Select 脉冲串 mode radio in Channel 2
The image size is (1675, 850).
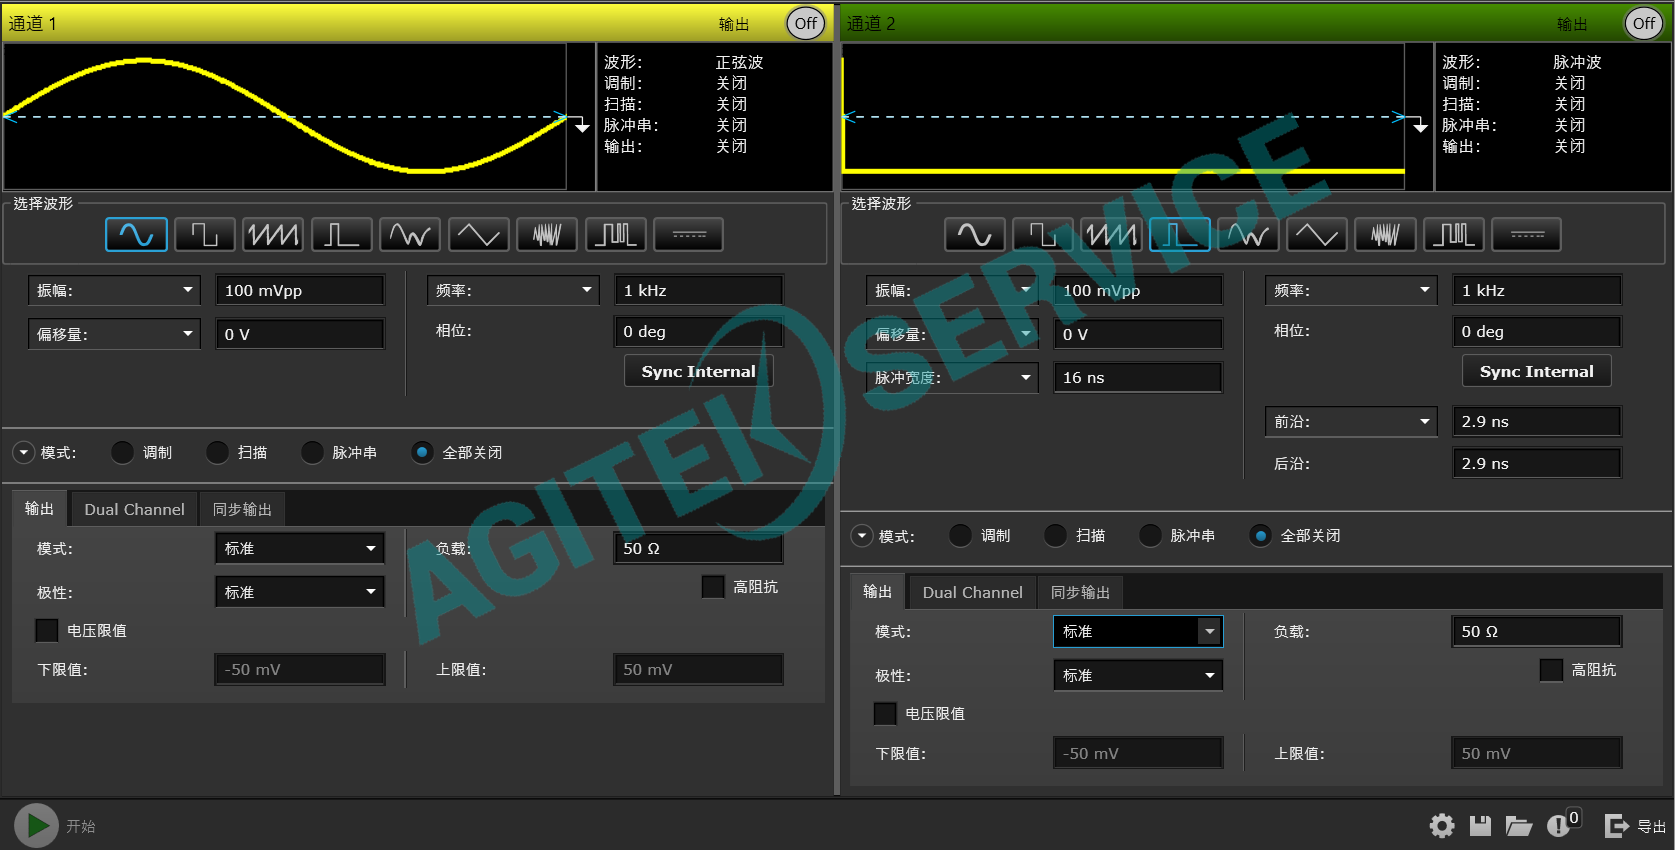click(x=1150, y=536)
